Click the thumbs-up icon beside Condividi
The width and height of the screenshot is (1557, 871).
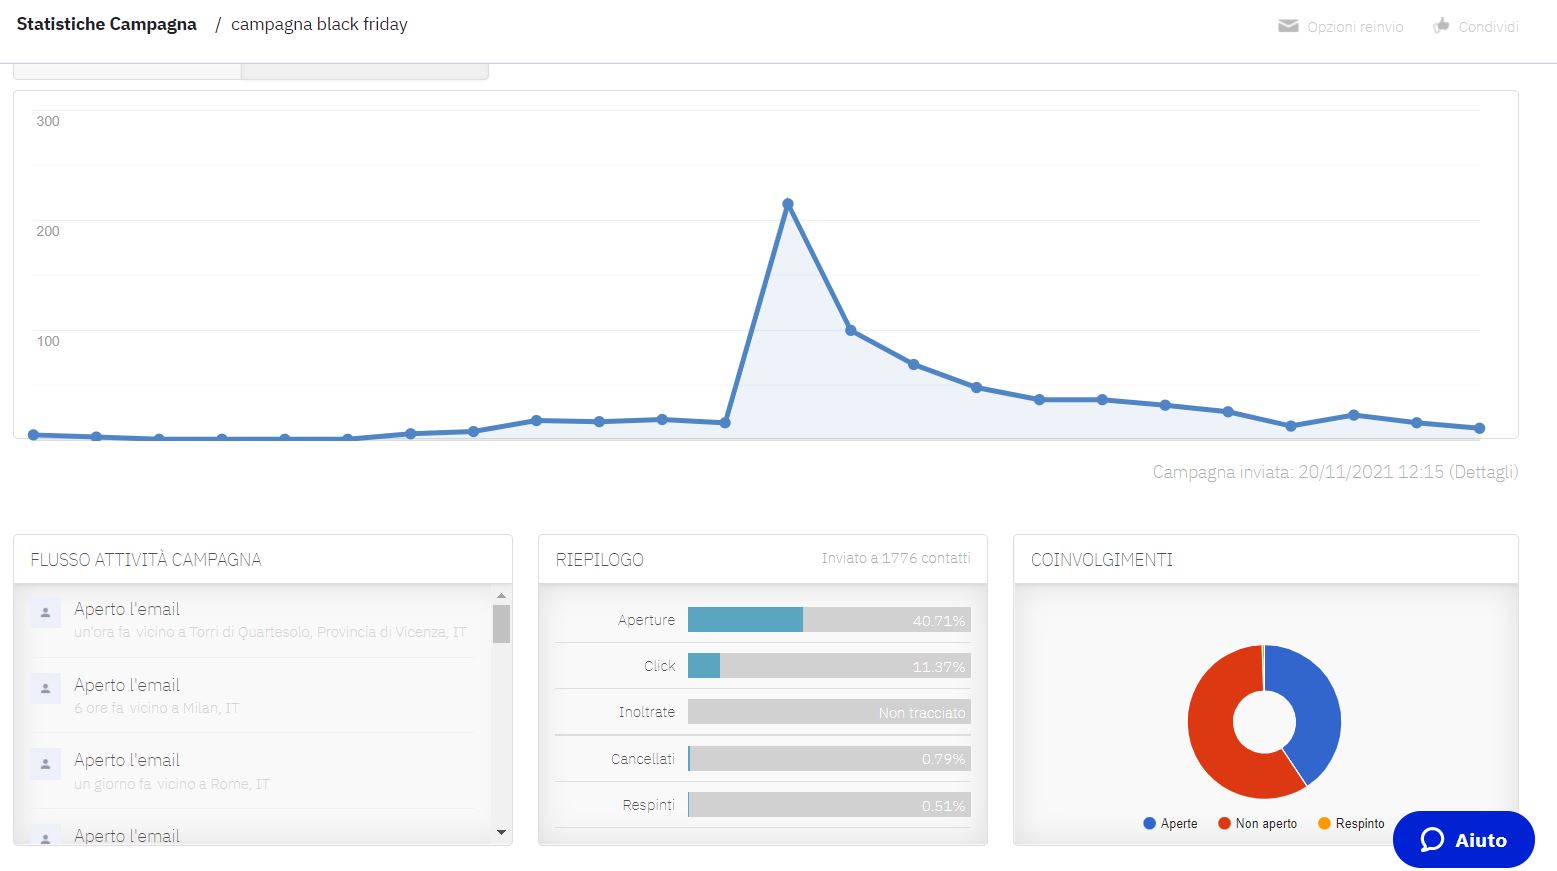(1441, 26)
